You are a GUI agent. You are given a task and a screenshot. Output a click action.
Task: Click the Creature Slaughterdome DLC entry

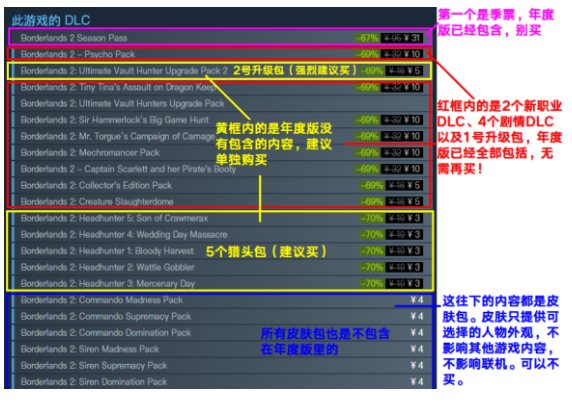[221, 201]
